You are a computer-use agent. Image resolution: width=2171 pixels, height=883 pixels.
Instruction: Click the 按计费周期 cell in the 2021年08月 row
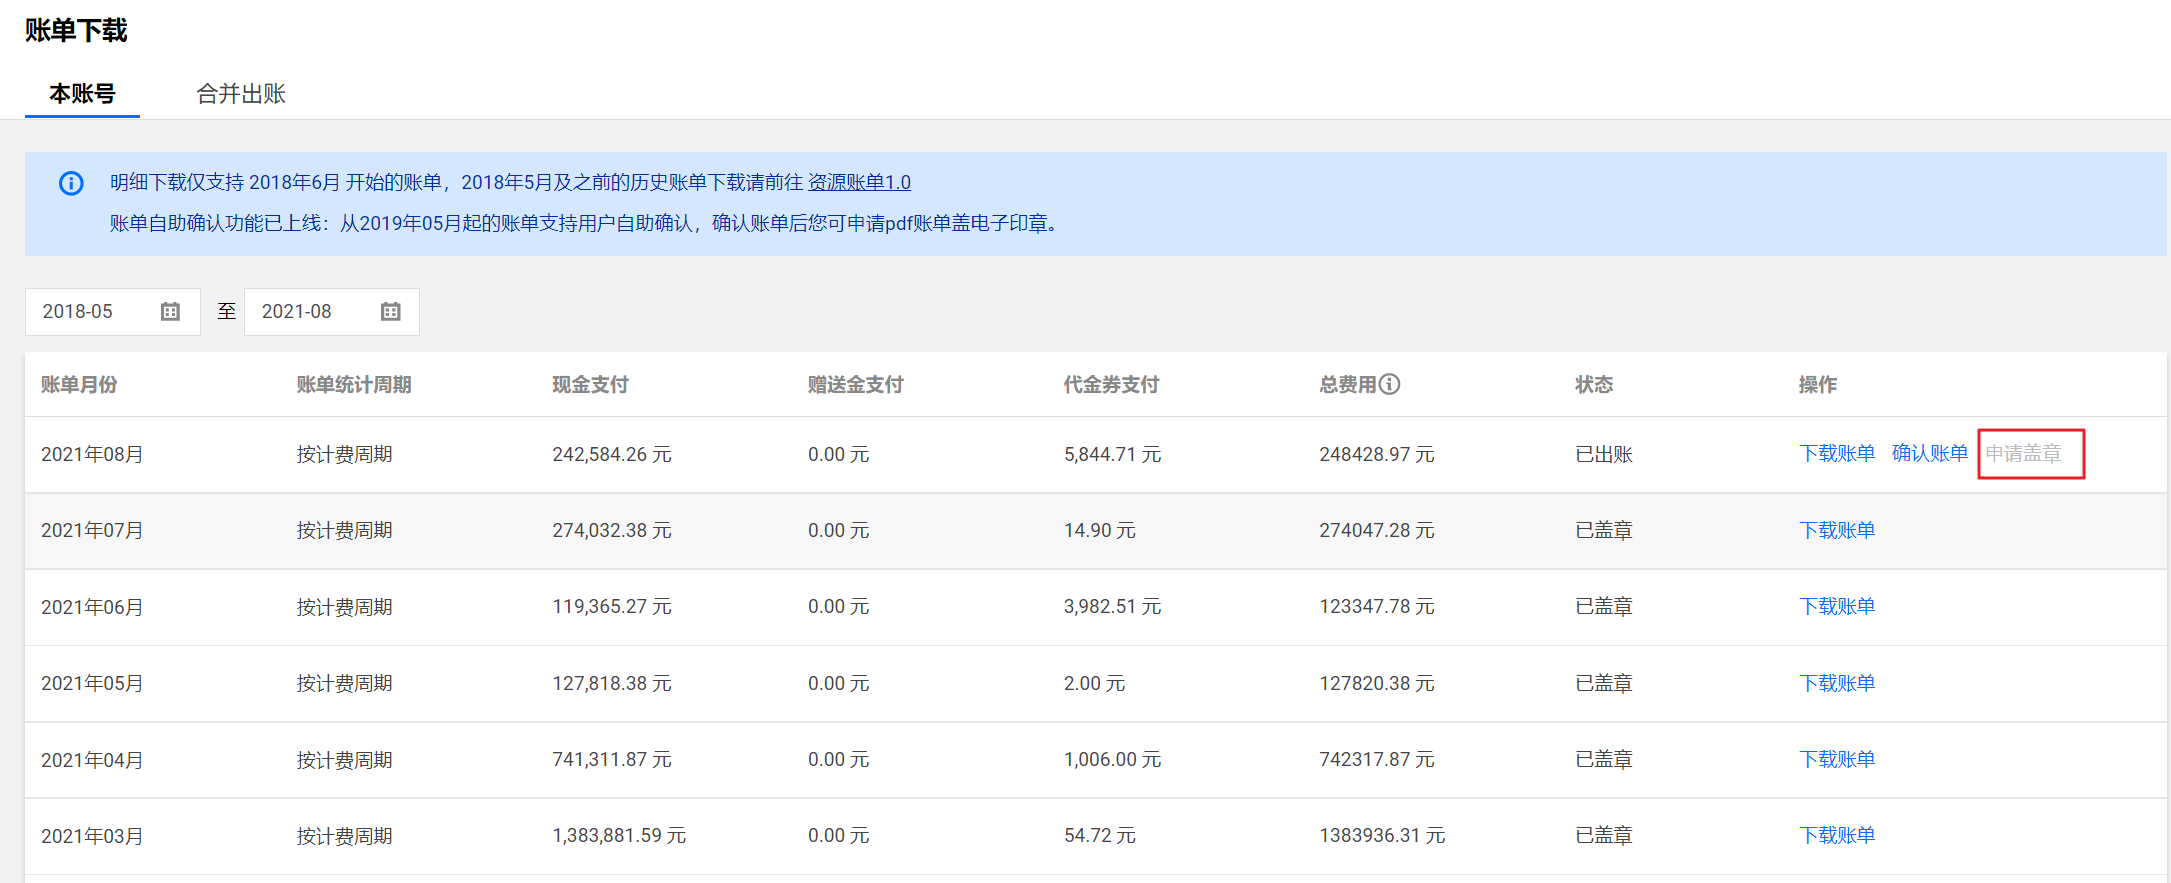pos(345,454)
